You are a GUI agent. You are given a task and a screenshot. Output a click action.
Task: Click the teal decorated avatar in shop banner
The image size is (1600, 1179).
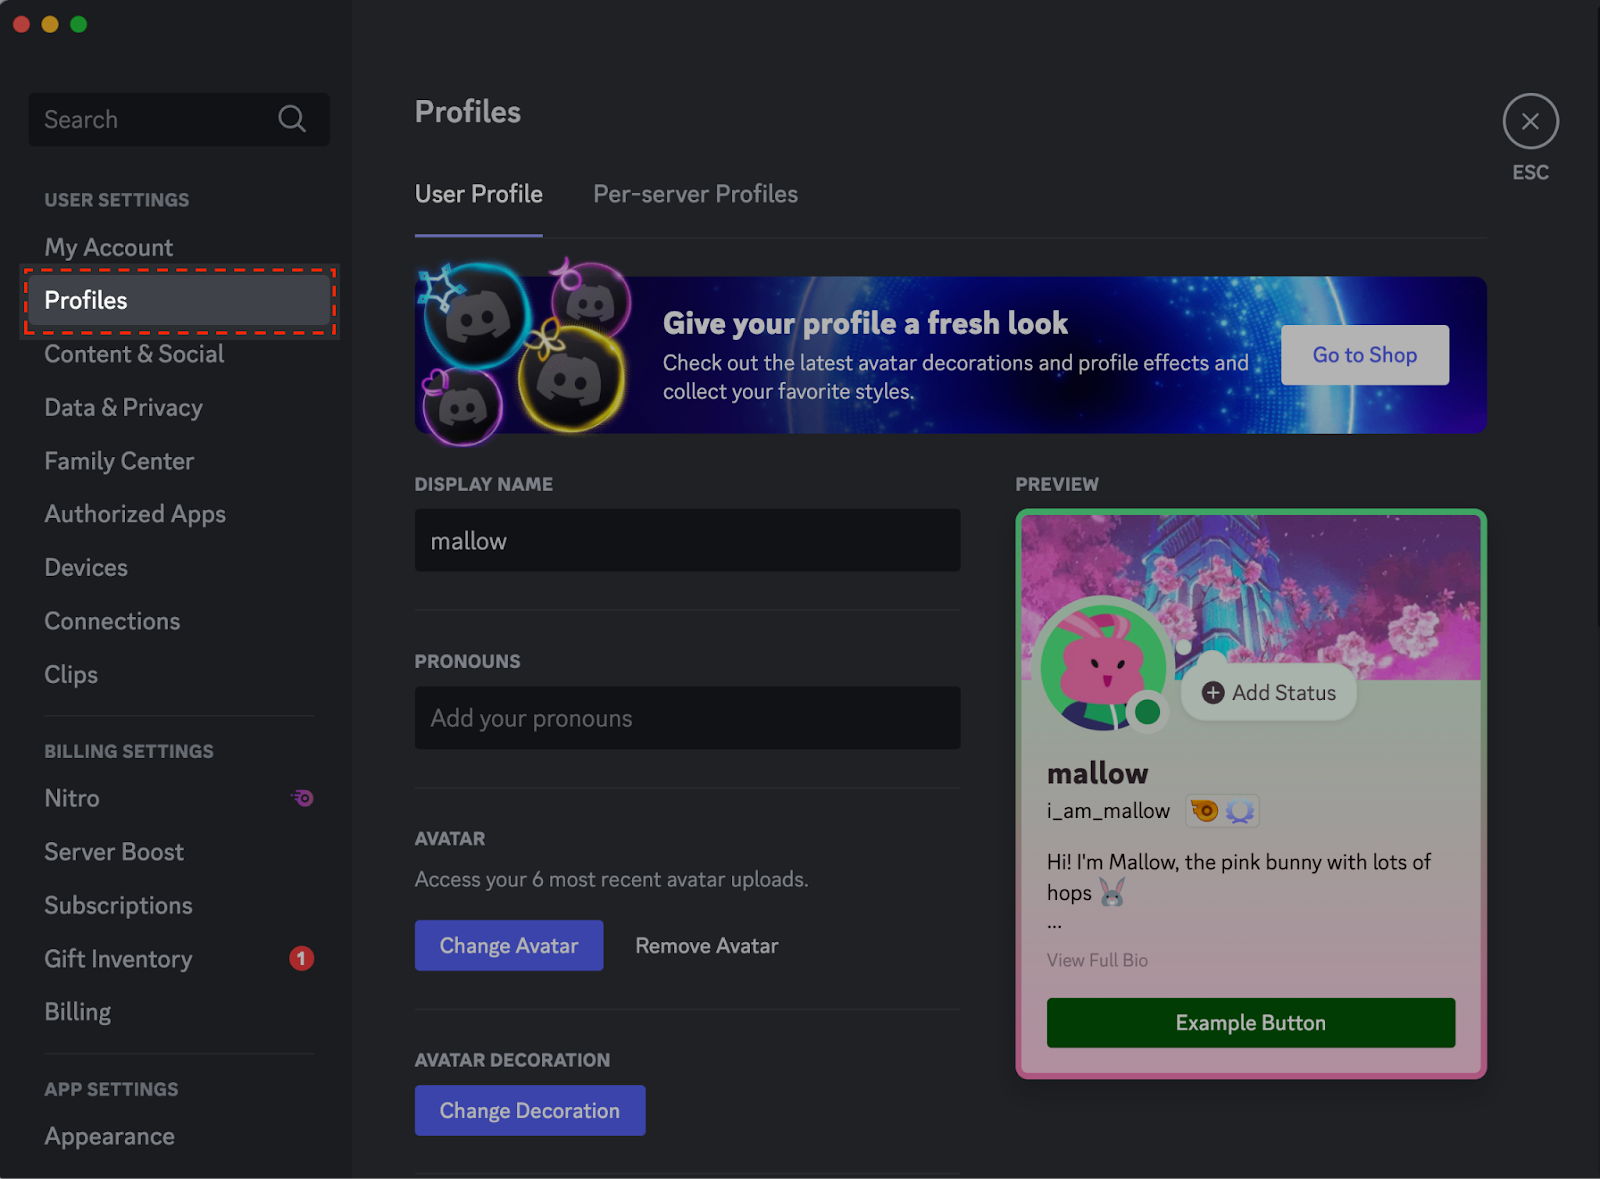pos(476,314)
